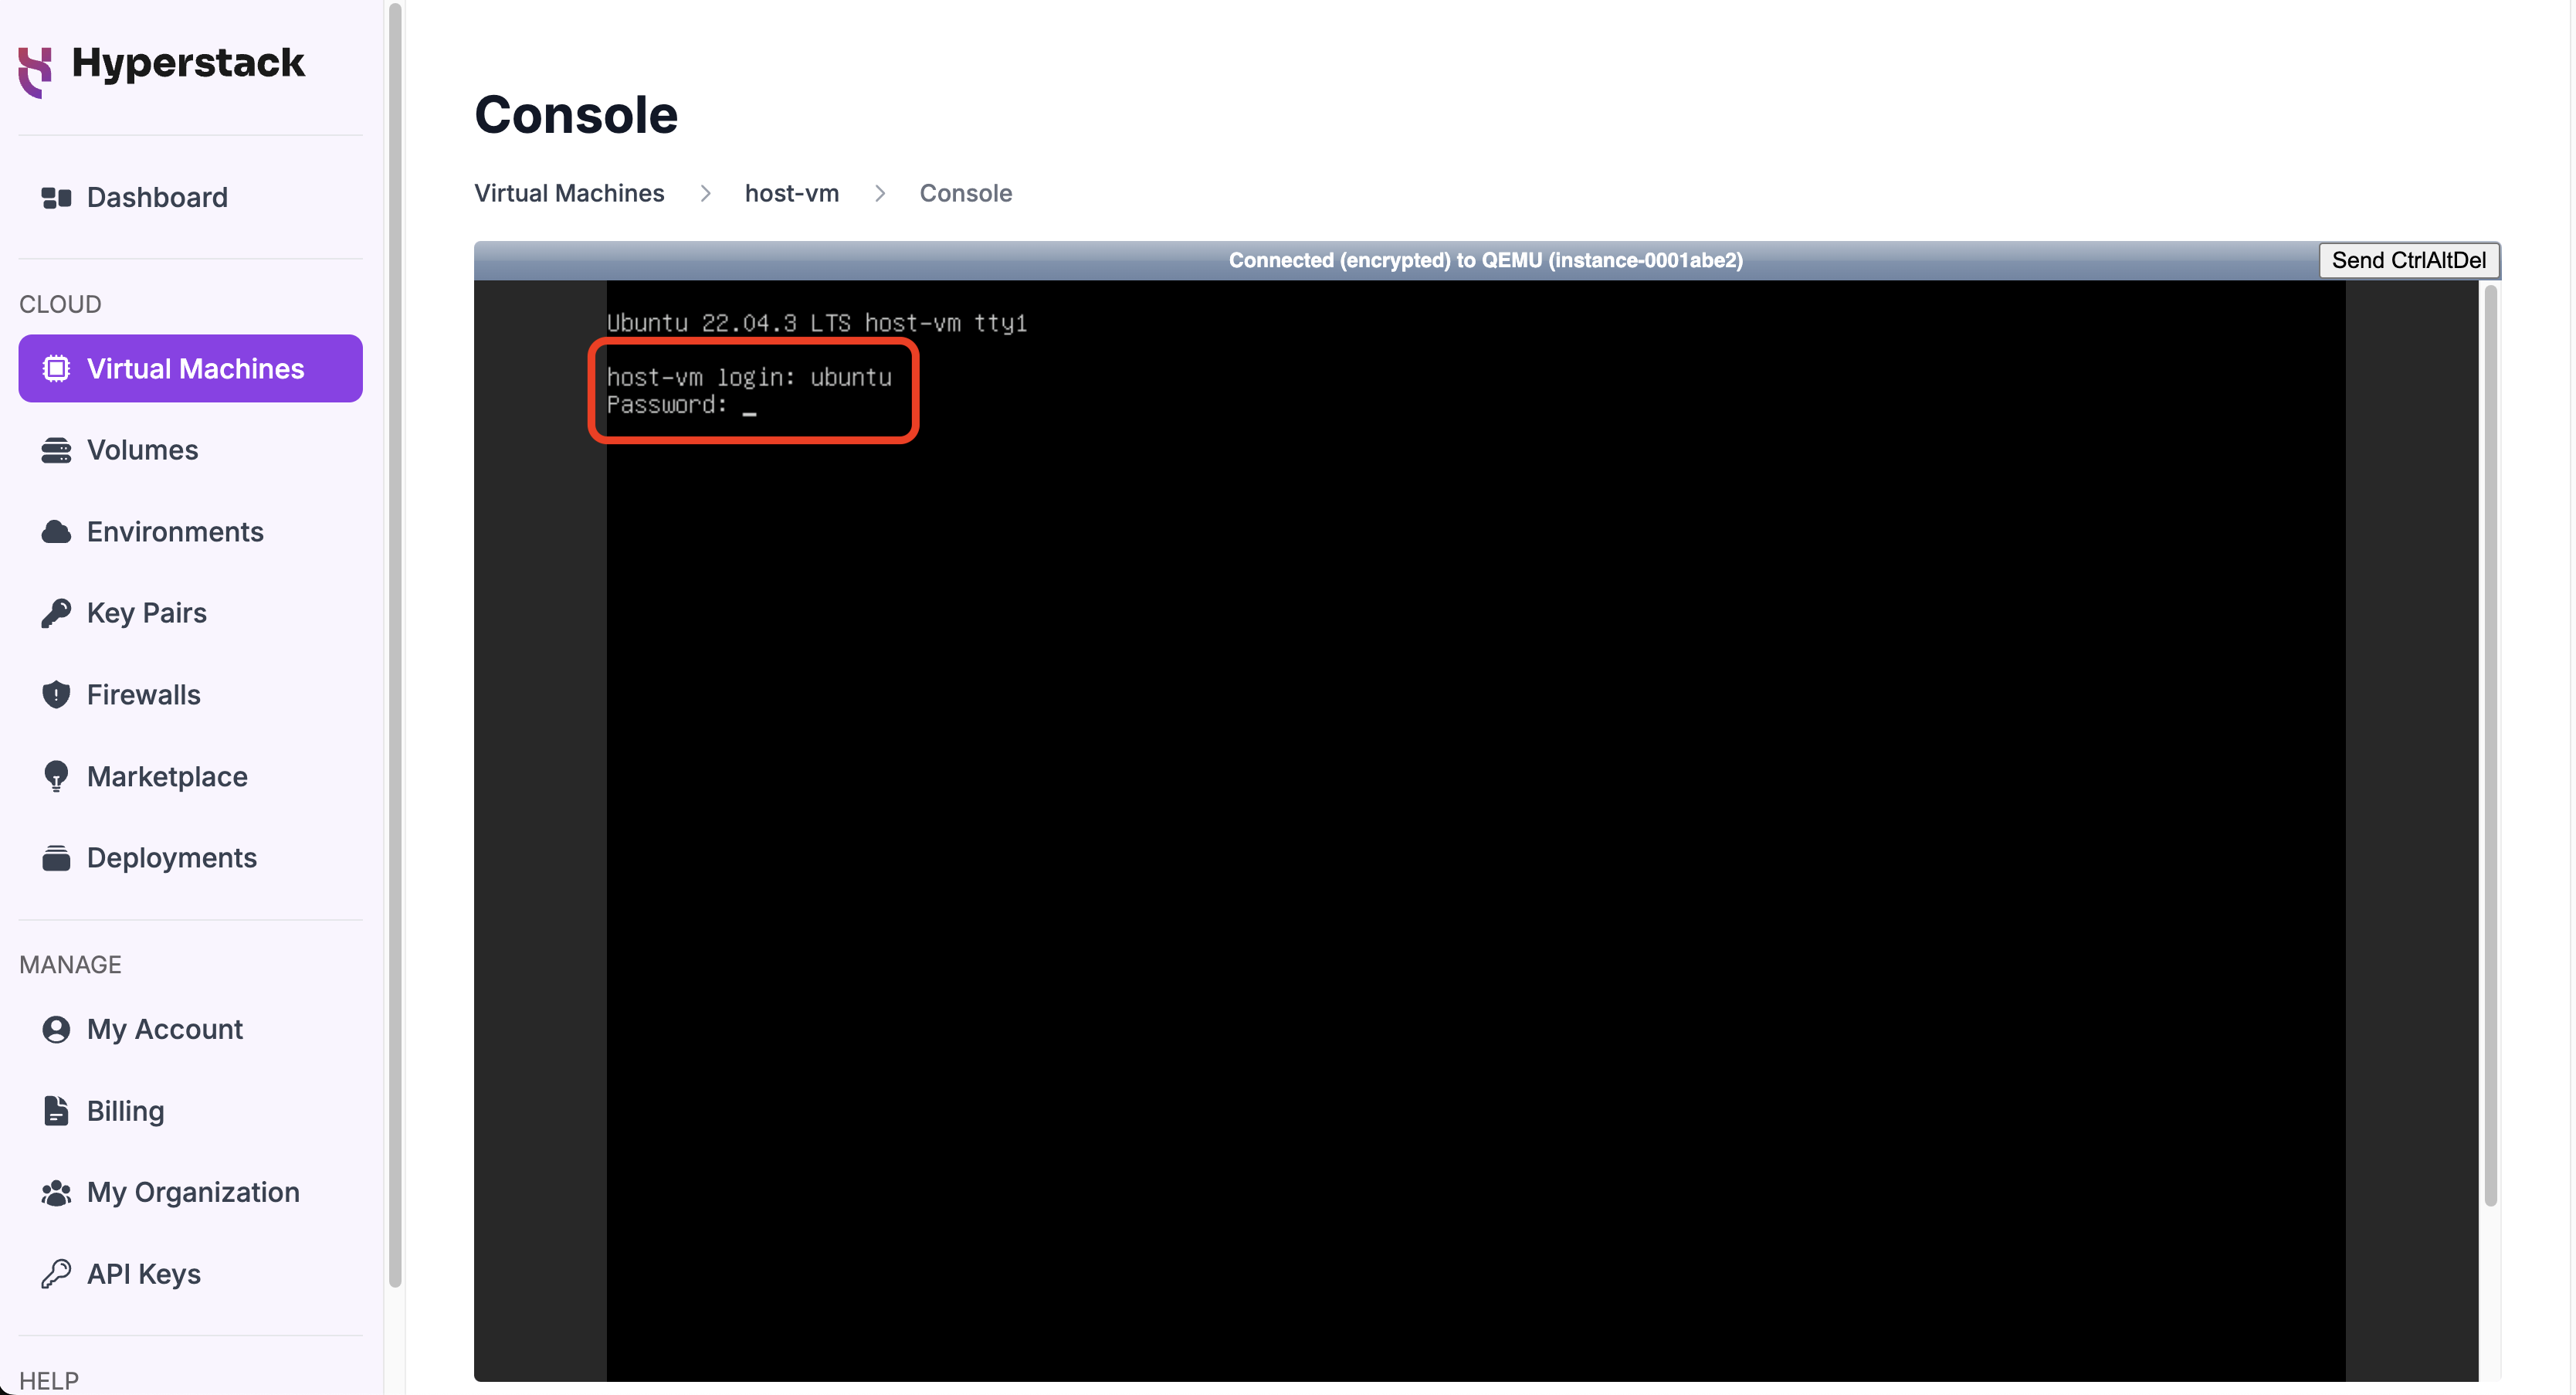The image size is (2576, 1395).
Task: Click the Console page heading
Action: click(576, 114)
